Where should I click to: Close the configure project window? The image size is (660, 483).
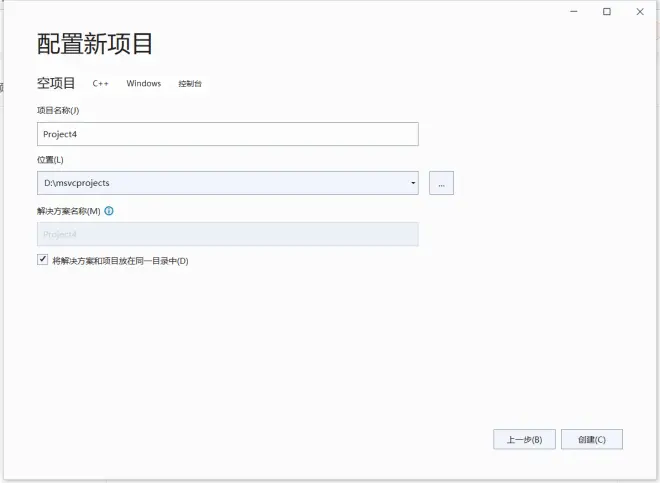tap(640, 12)
